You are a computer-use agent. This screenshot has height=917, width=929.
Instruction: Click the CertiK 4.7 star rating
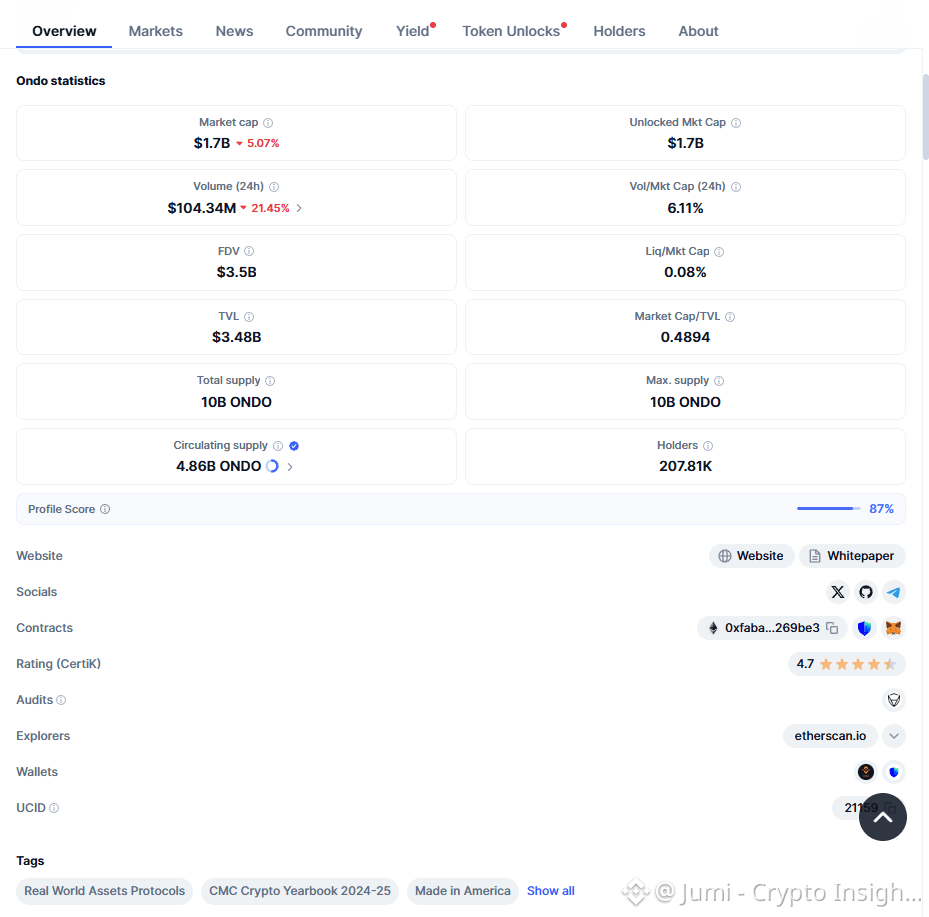[x=846, y=664]
